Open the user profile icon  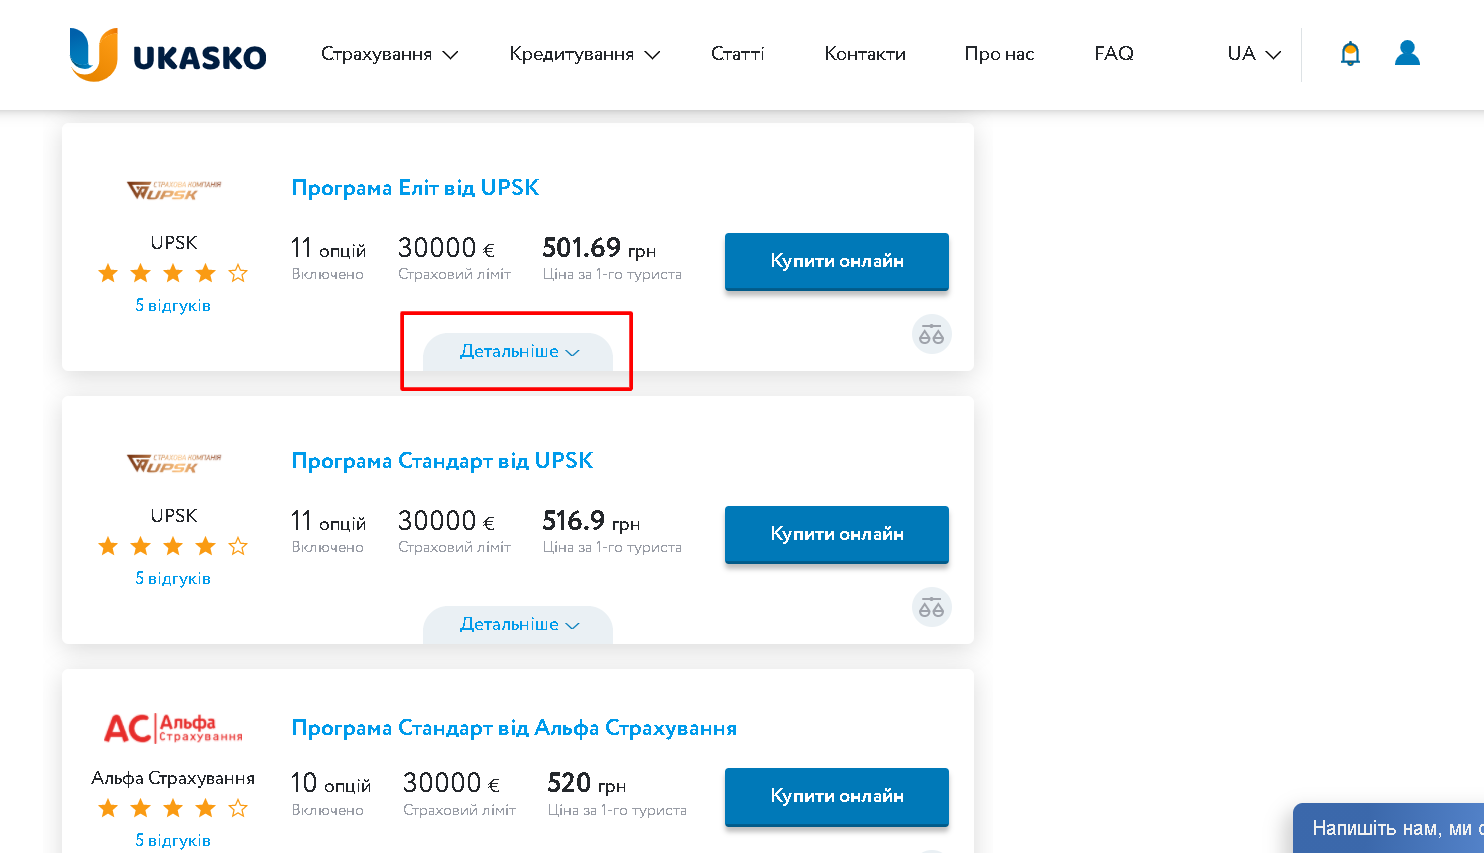[x=1407, y=53]
